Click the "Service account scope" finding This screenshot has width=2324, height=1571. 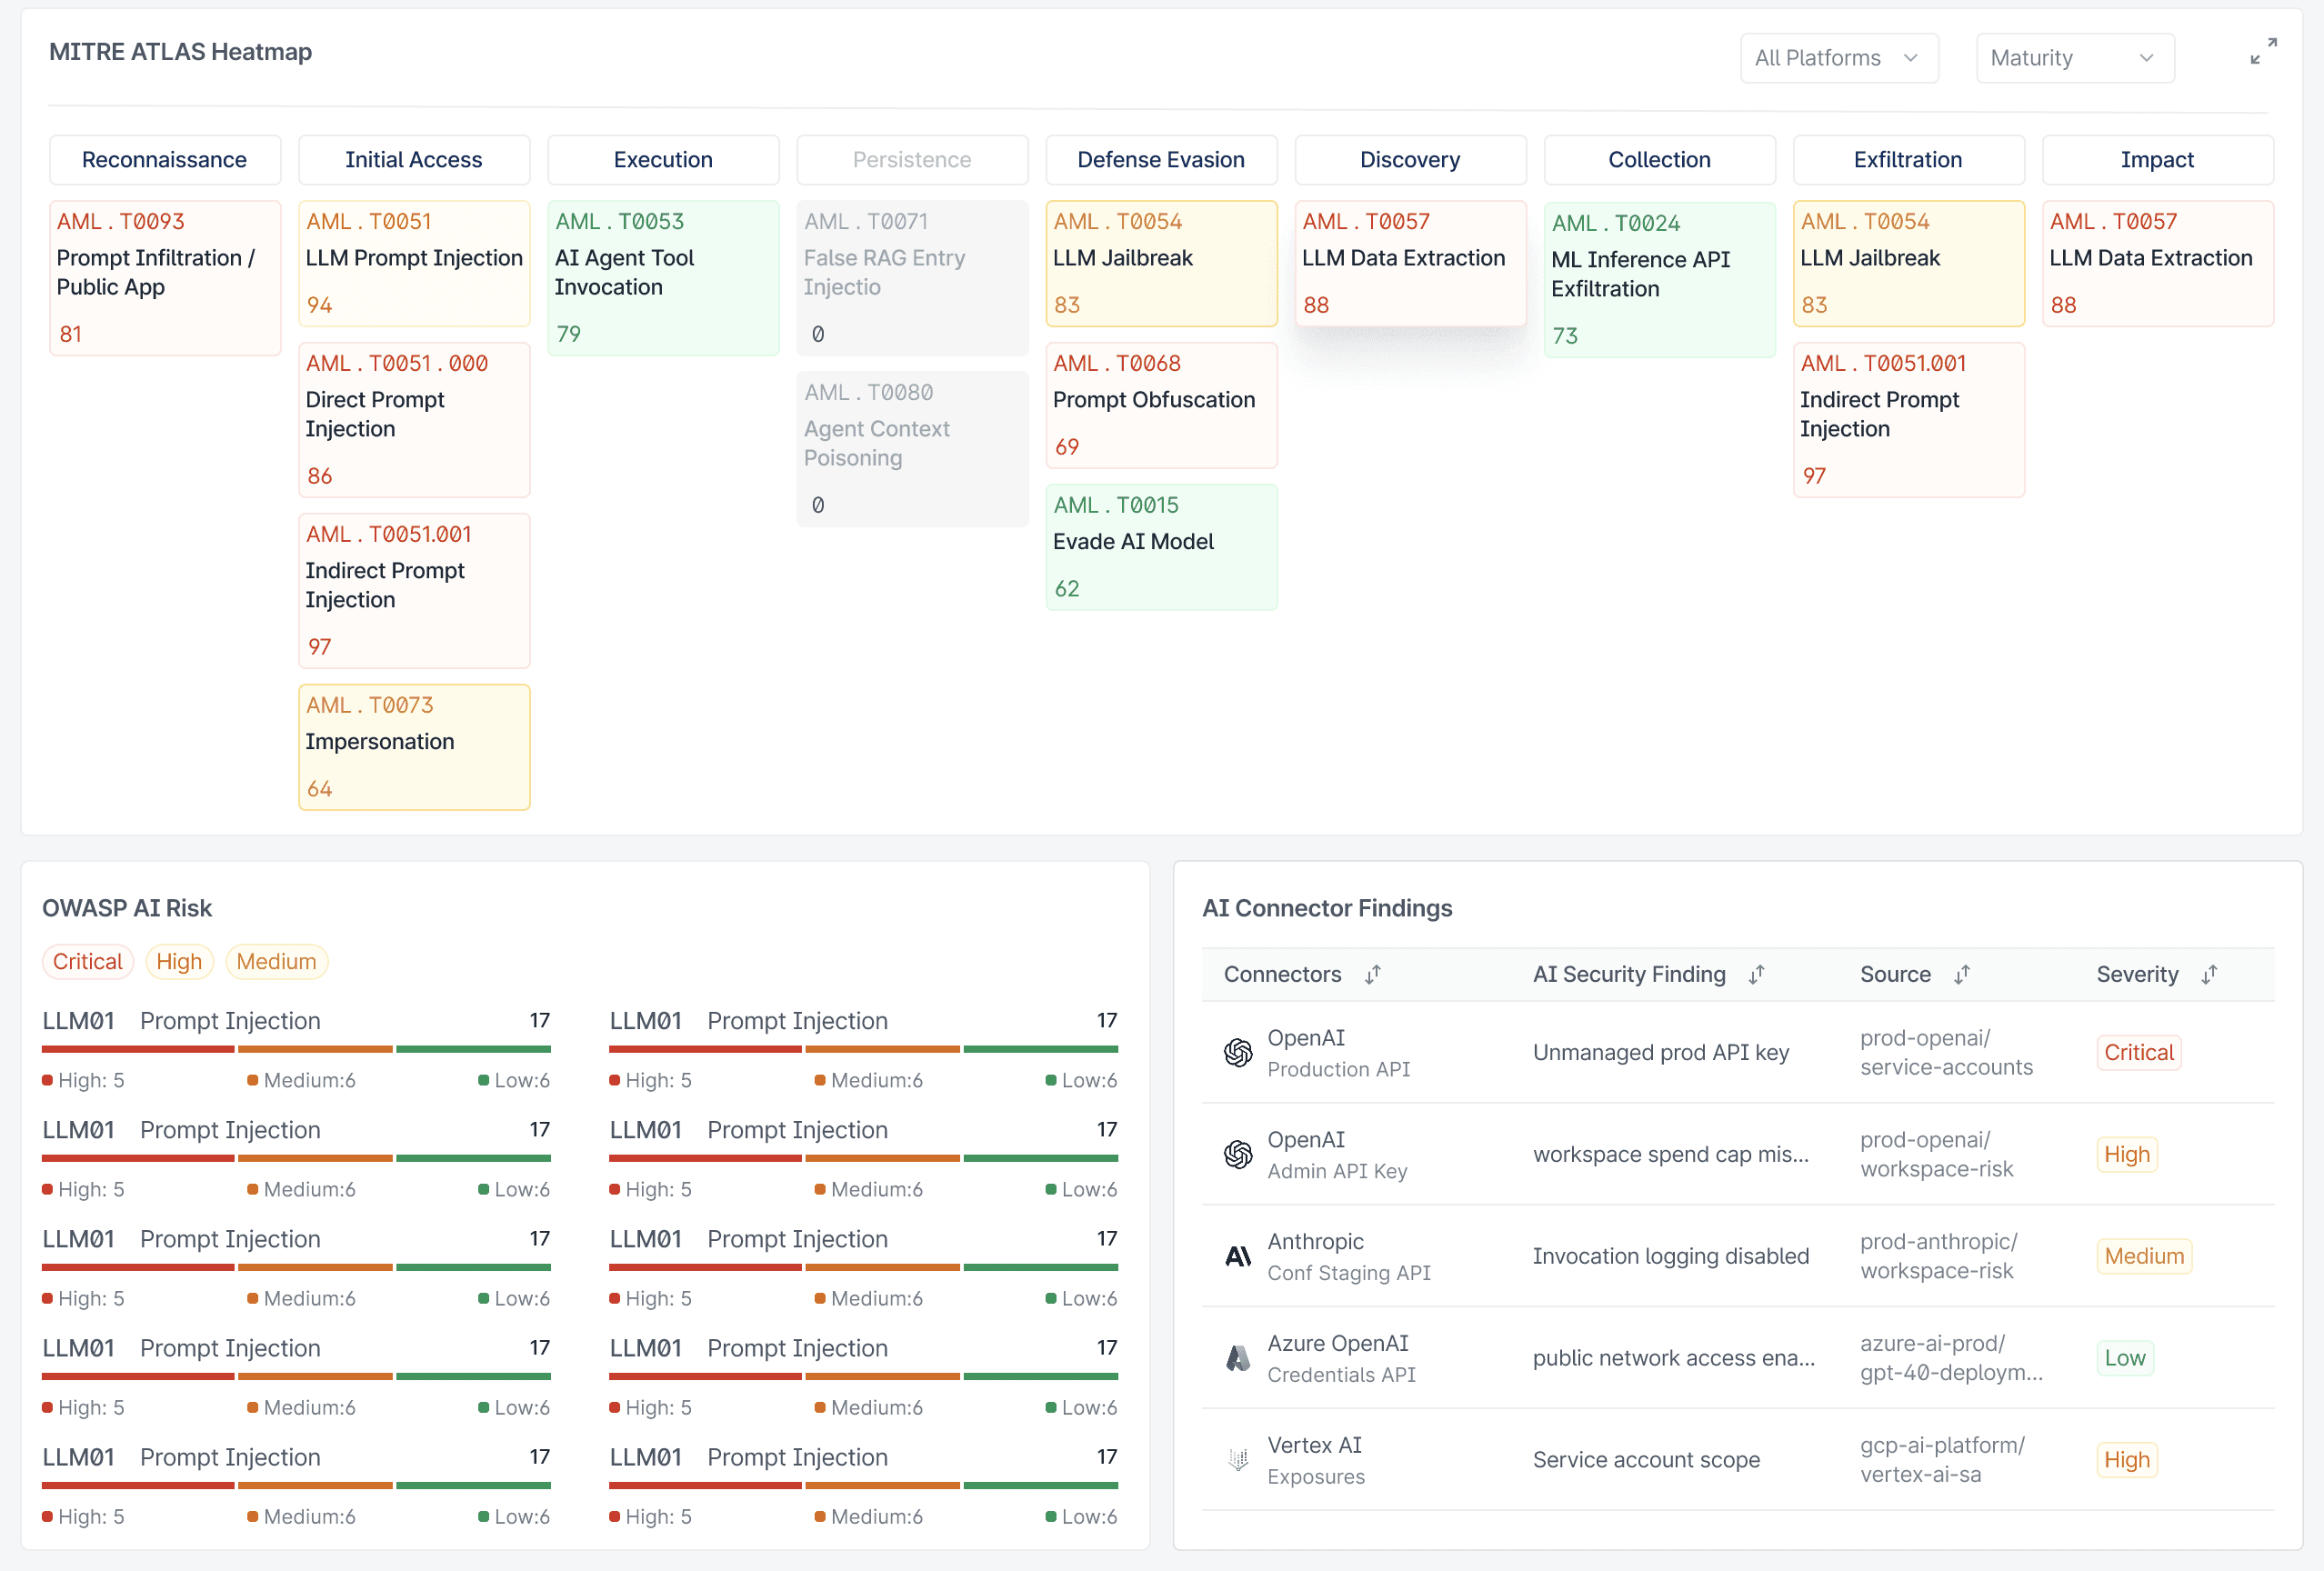pos(1646,1460)
